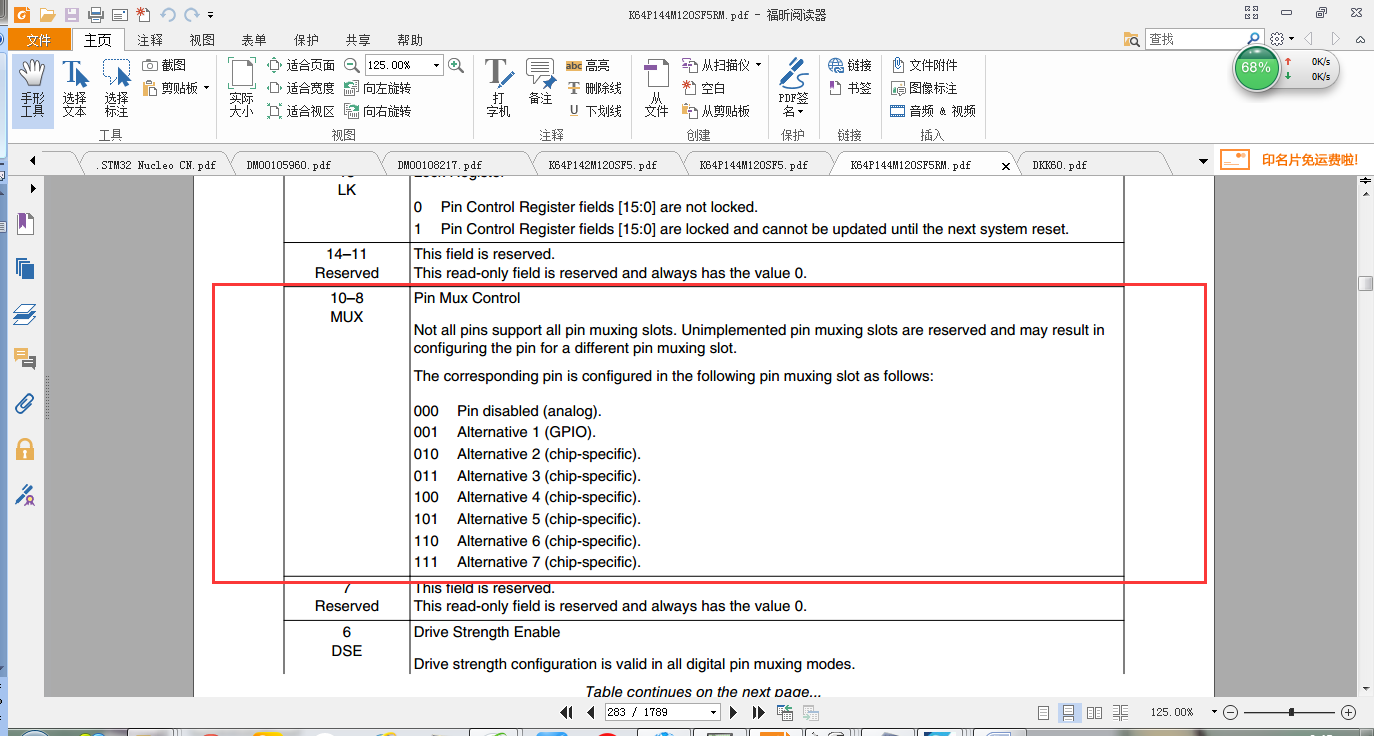Open ribbon zoom 125.00% dropdown
1374x736 pixels.
[x=436, y=65]
